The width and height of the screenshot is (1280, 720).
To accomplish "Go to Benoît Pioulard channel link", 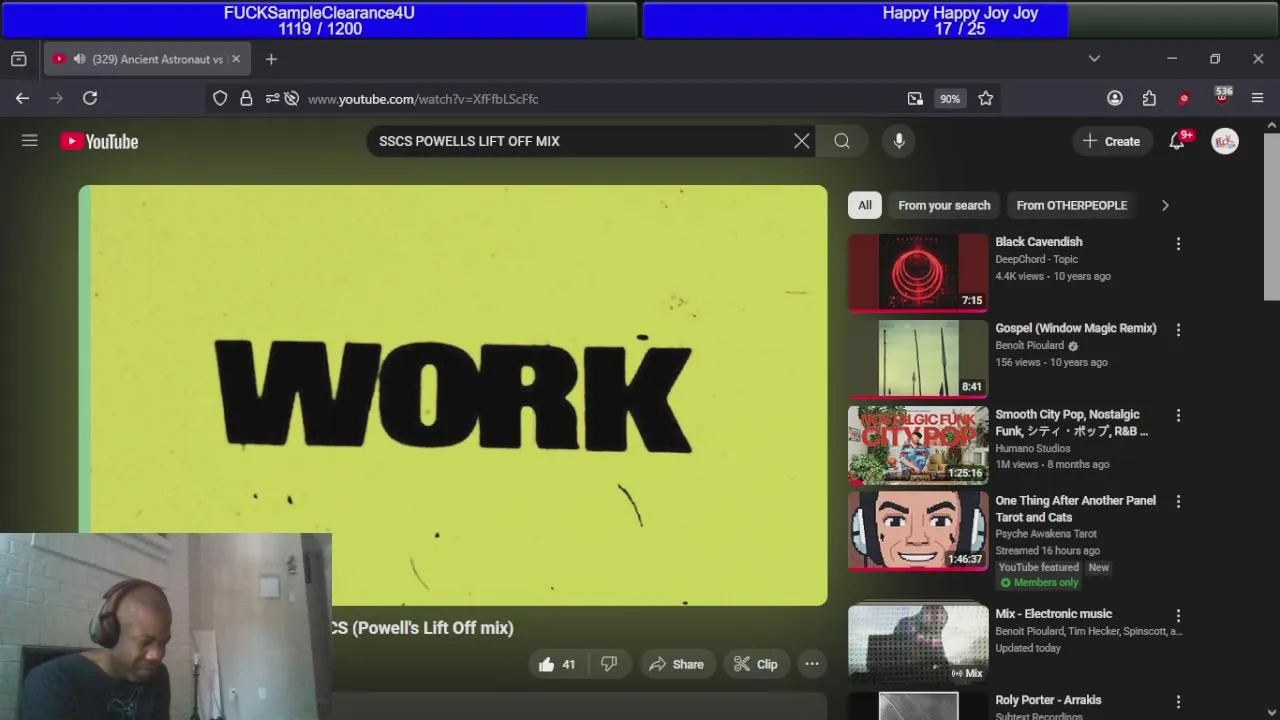I will click(x=1029, y=345).
